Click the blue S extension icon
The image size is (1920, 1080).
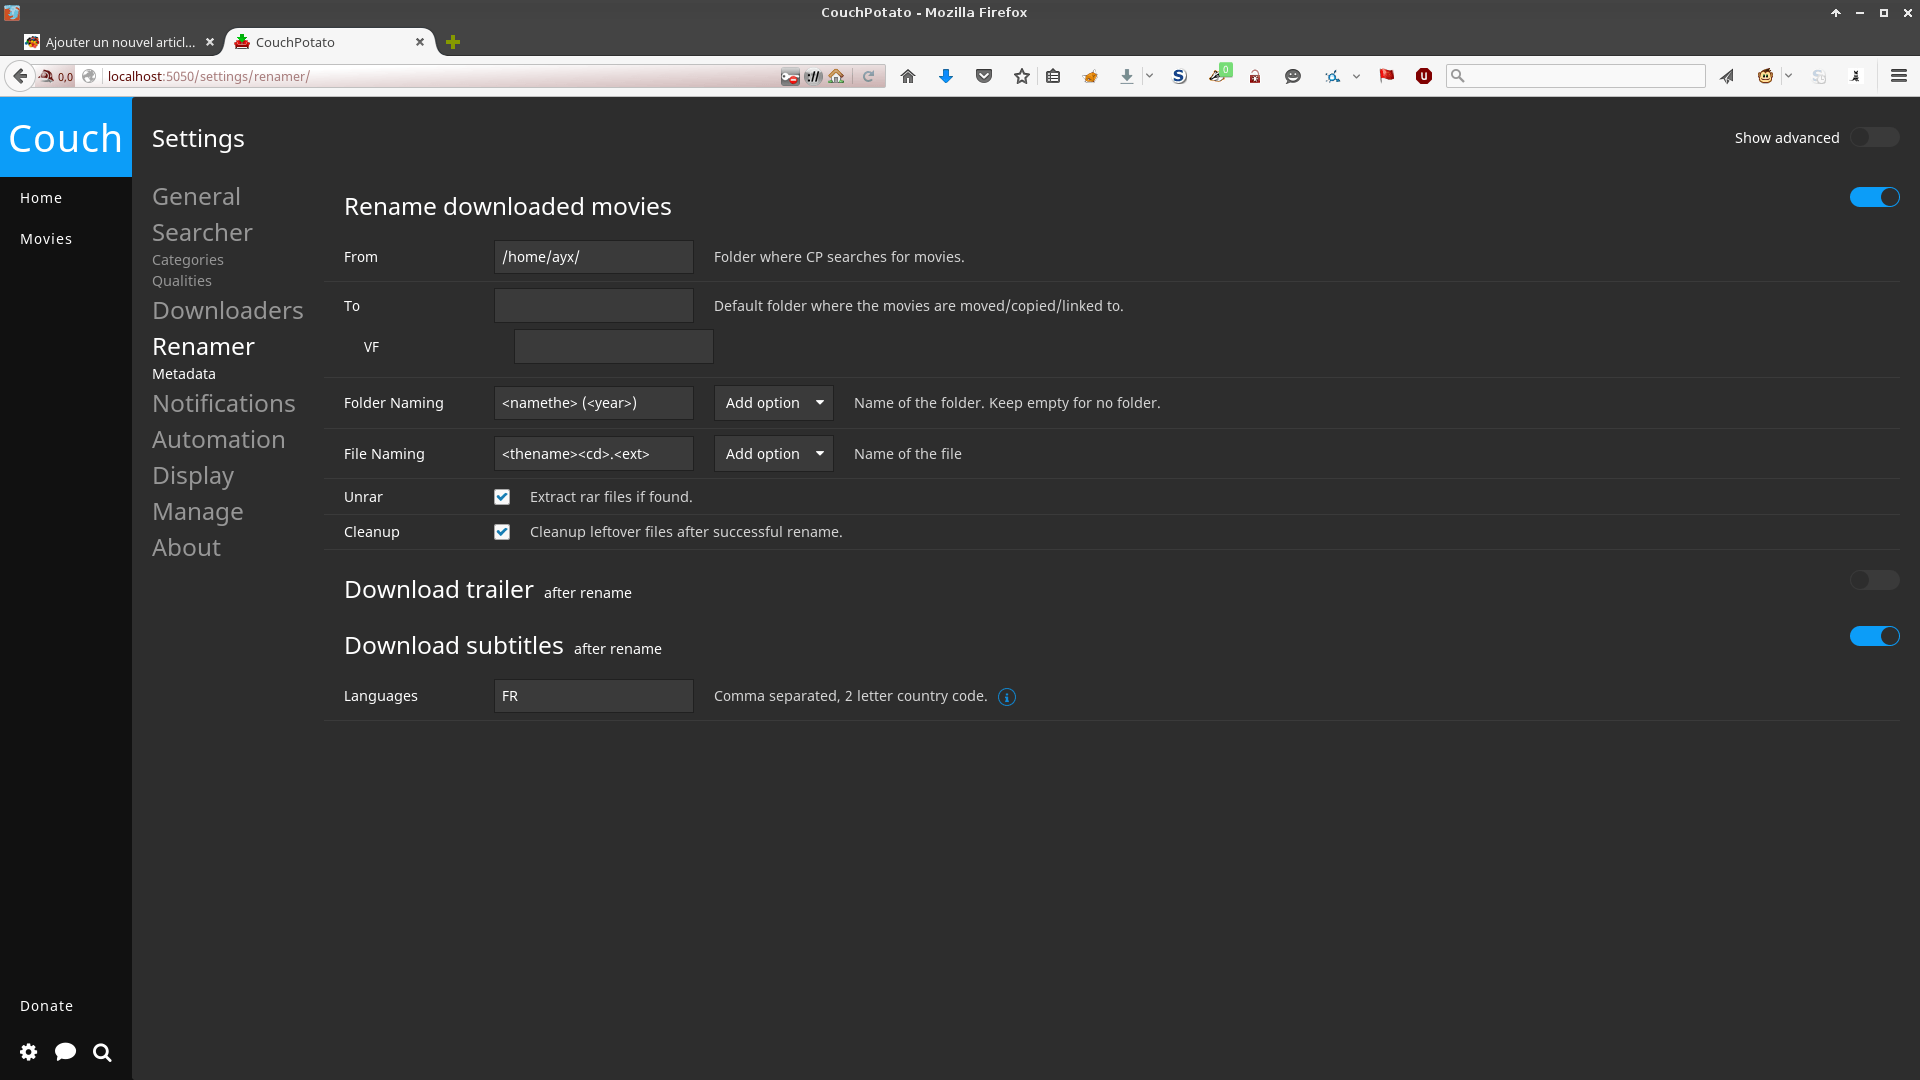pos(1180,76)
